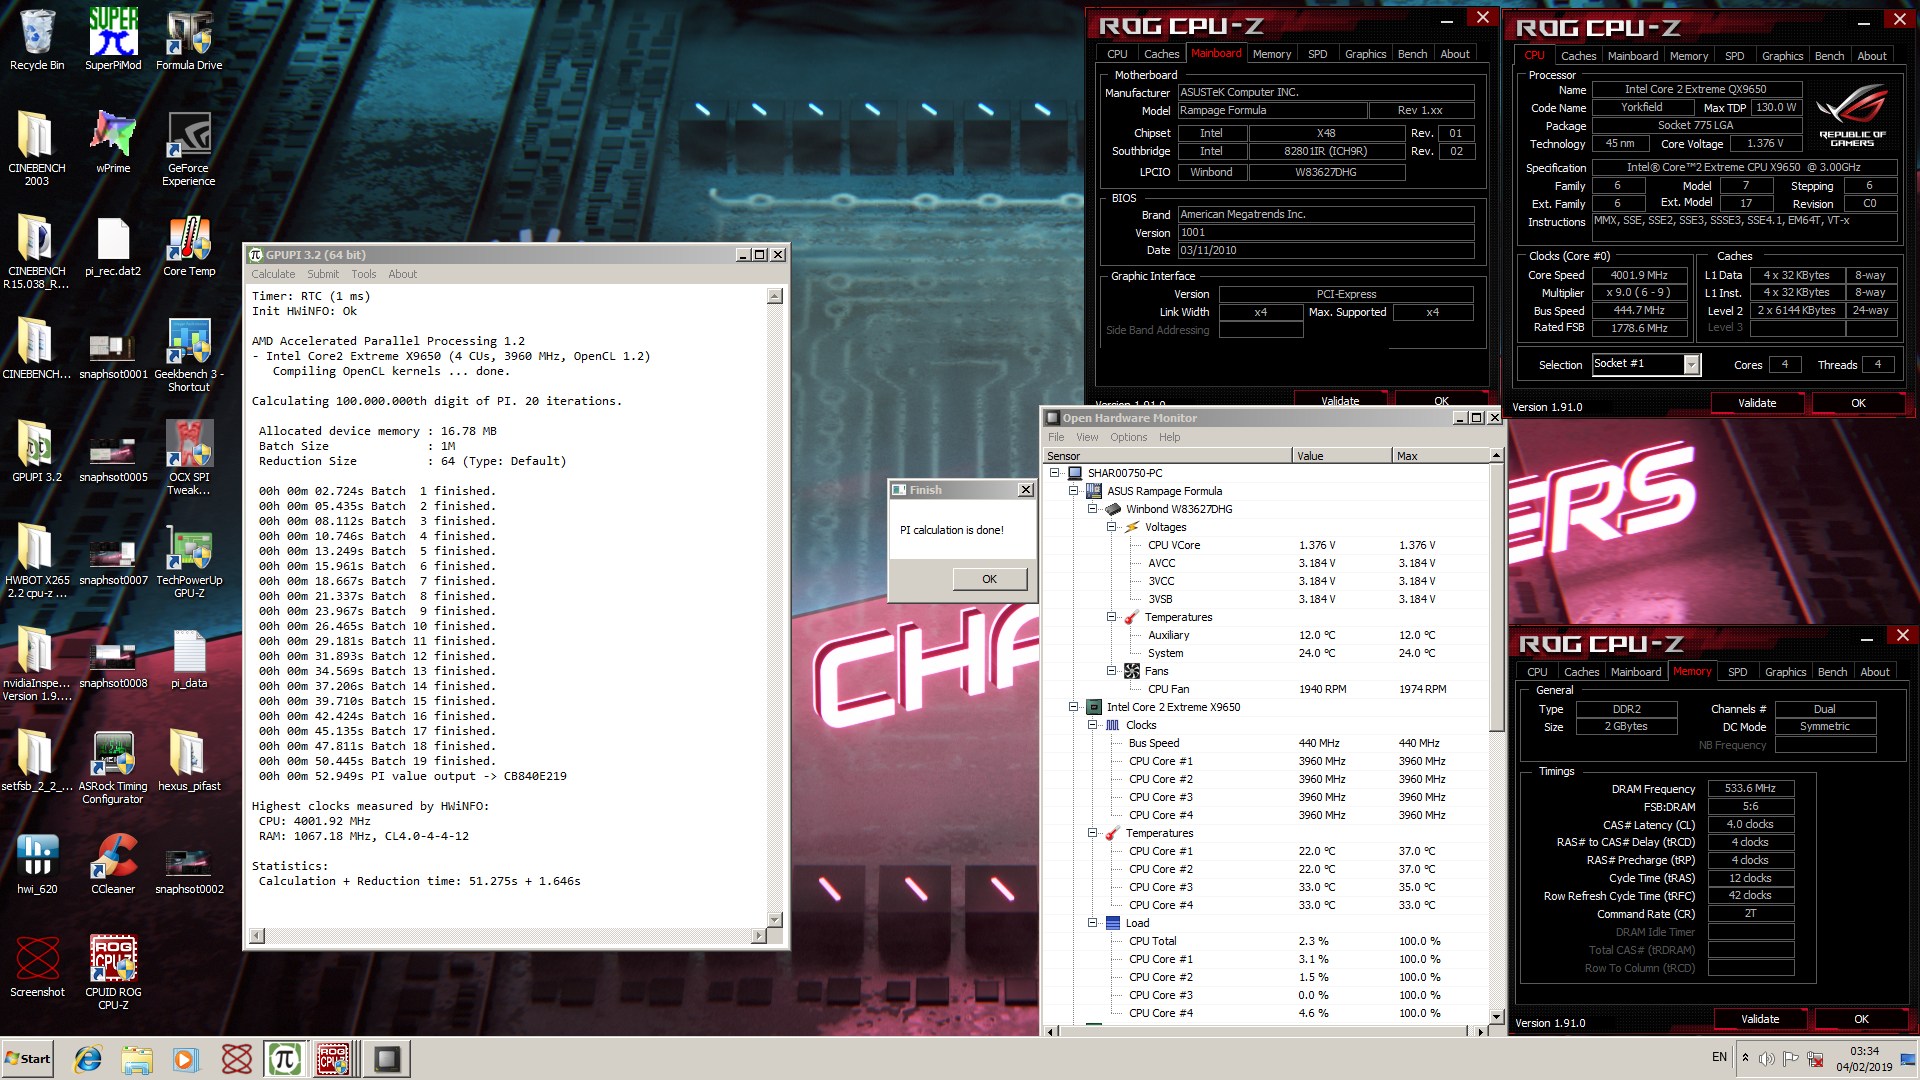Launch OCX SPI Tweaker desktop icon
Image resolution: width=1920 pixels, height=1080 pixels.
pyautogui.click(x=189, y=457)
